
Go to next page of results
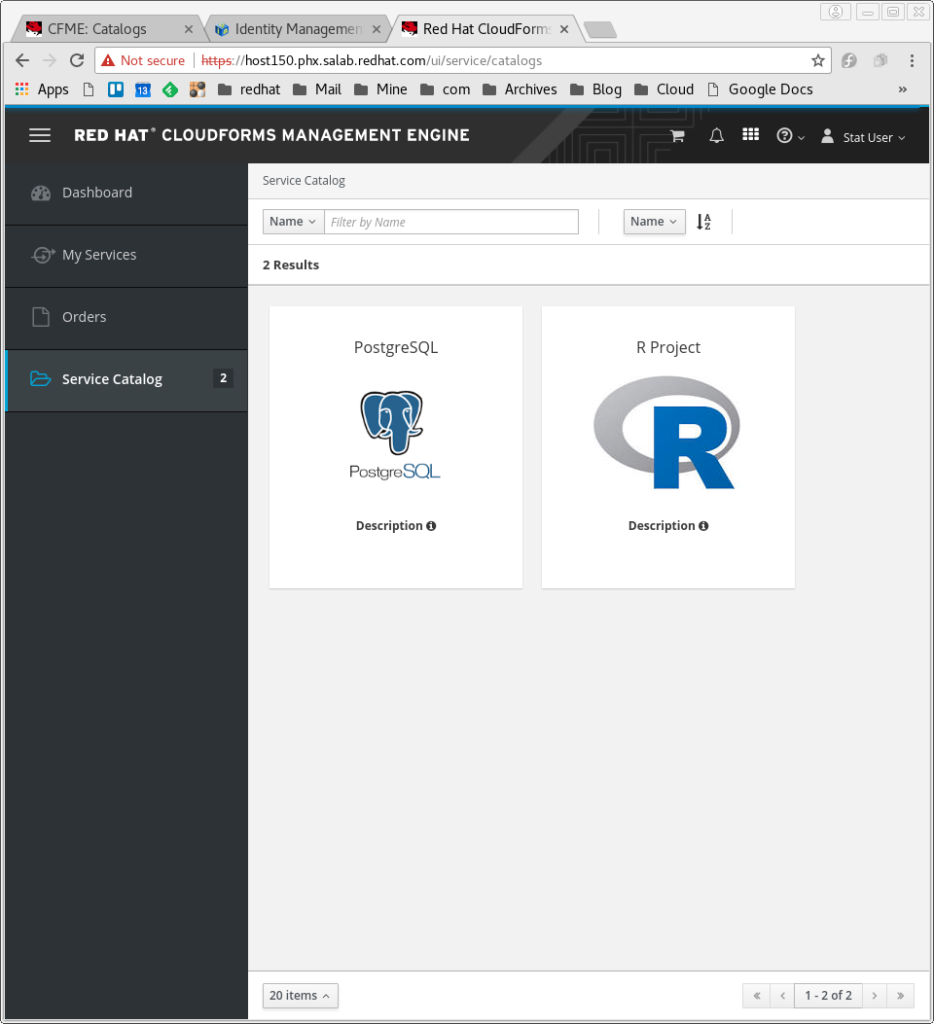[875, 995]
